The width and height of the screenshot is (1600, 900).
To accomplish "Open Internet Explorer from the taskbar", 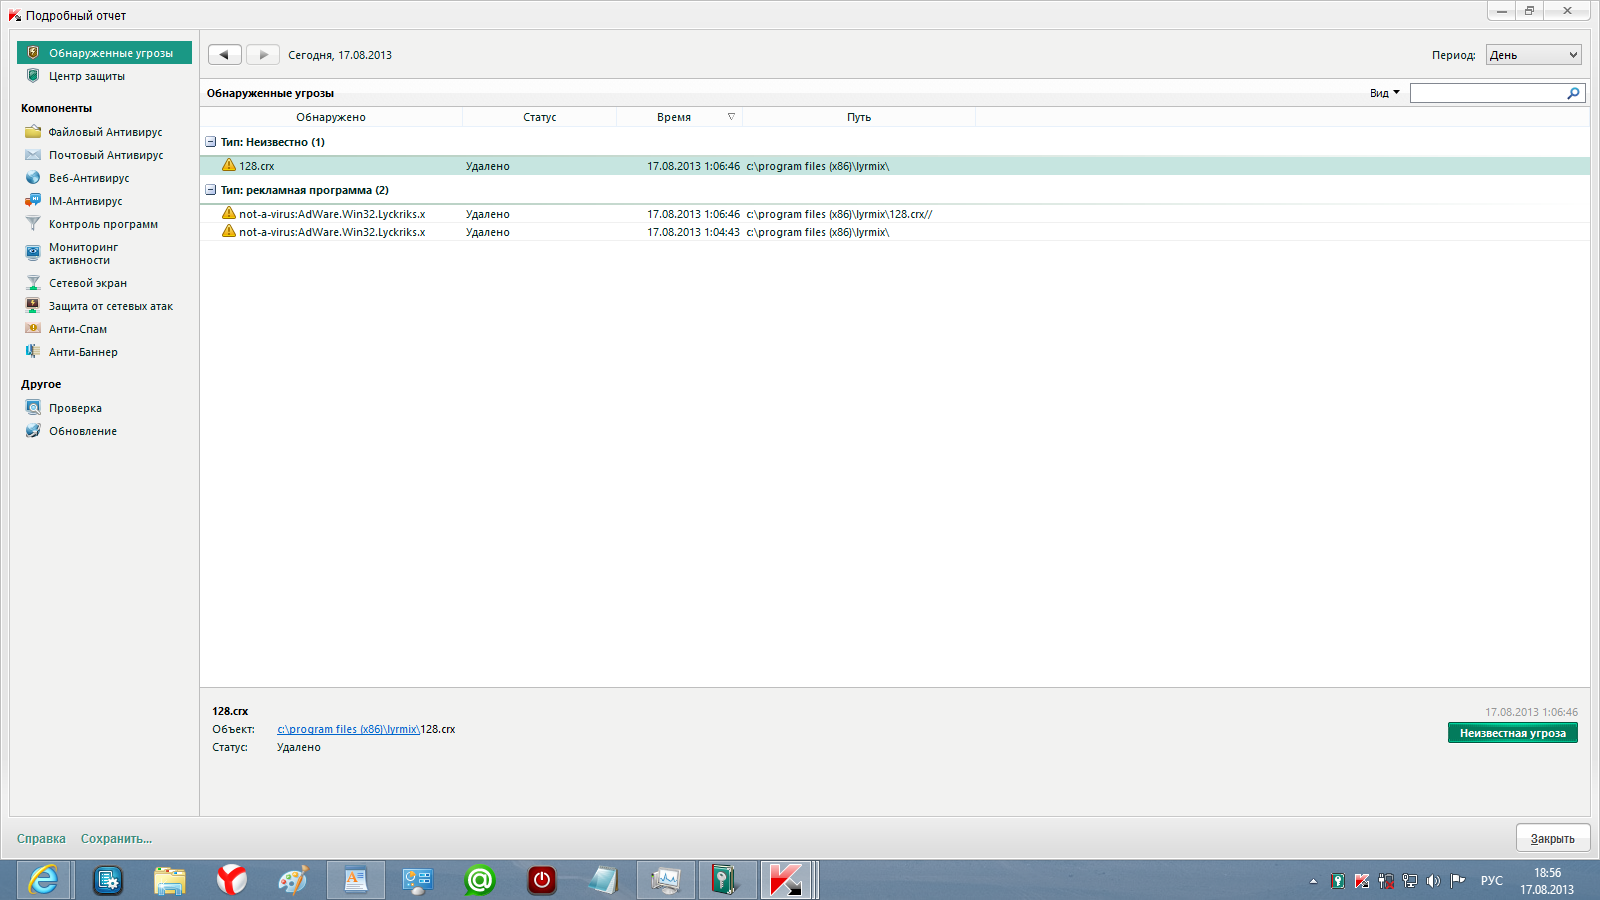I will pos(43,880).
